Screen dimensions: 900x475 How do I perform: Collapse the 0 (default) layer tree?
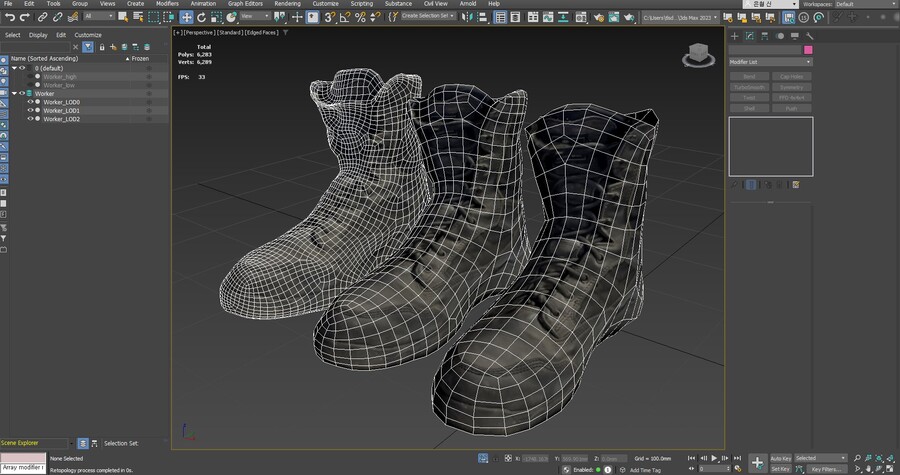[x=13, y=68]
